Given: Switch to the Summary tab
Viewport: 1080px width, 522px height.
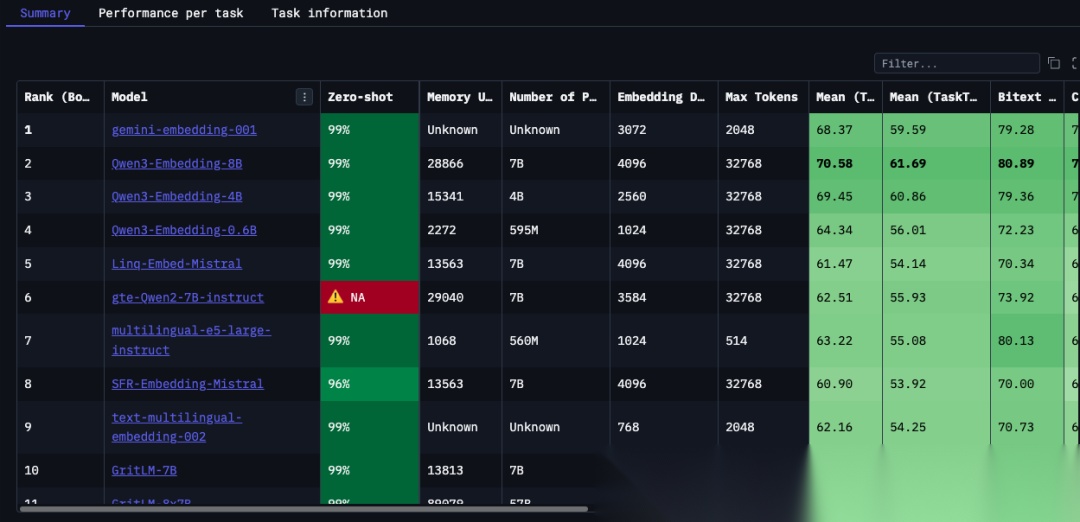Looking at the screenshot, I should pyautogui.click(x=45, y=13).
